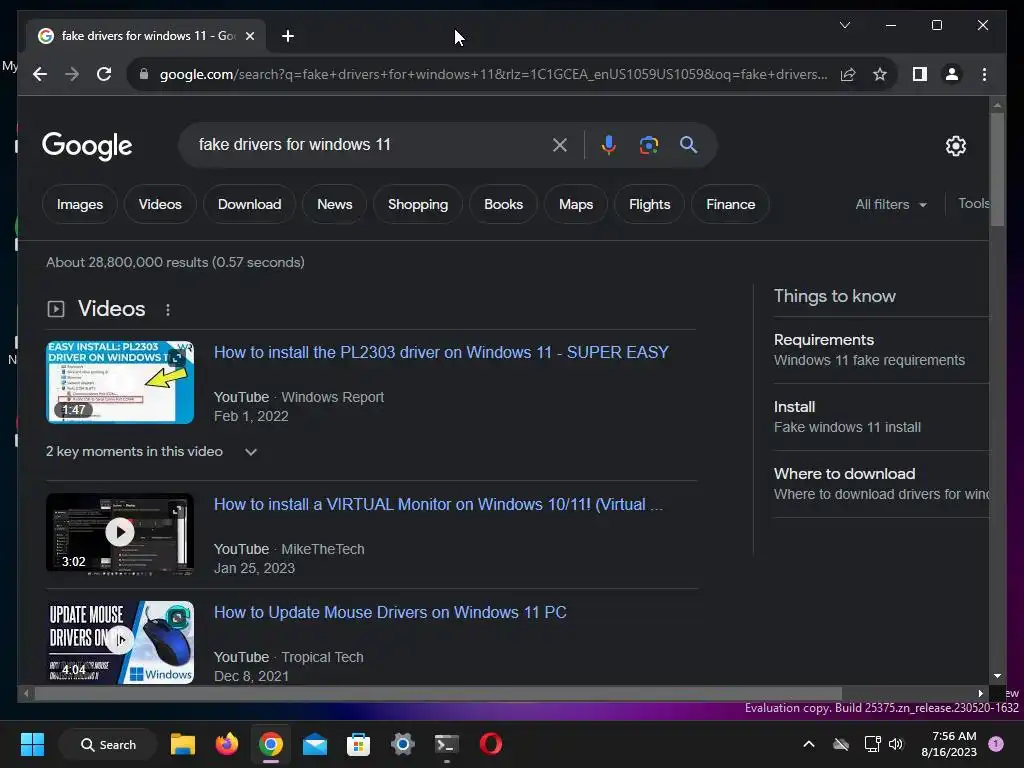Go back to the previous page
This screenshot has height=768, width=1024.
(40, 74)
